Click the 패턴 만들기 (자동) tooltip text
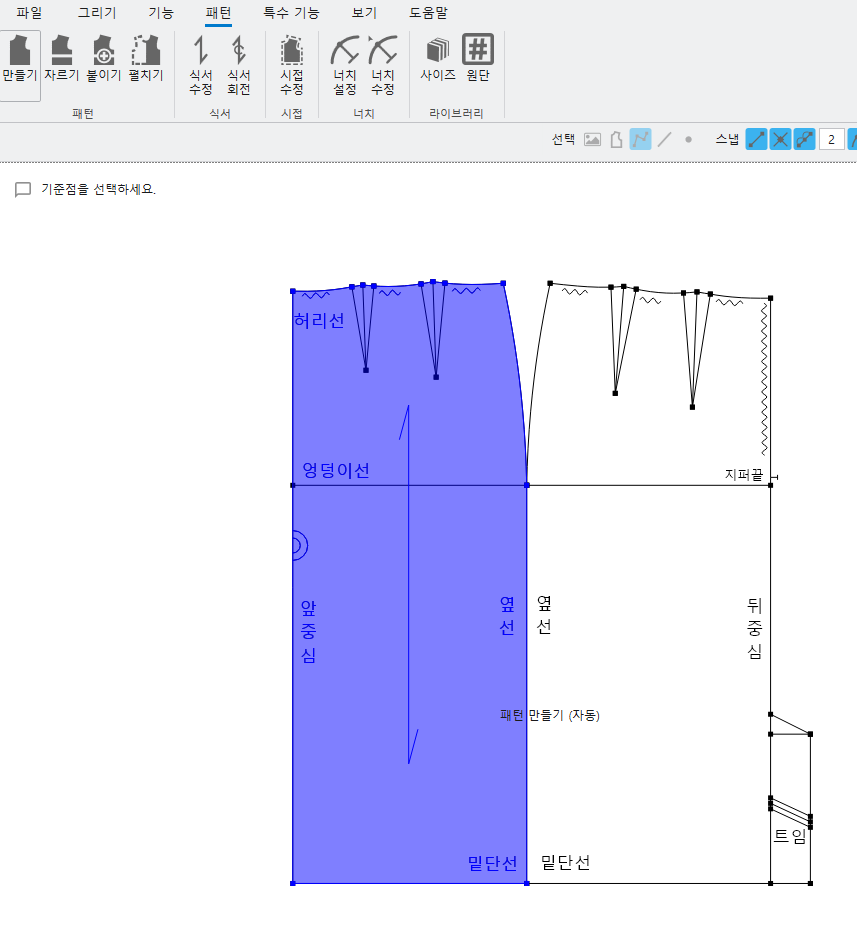The height and width of the screenshot is (931, 857). 550,715
